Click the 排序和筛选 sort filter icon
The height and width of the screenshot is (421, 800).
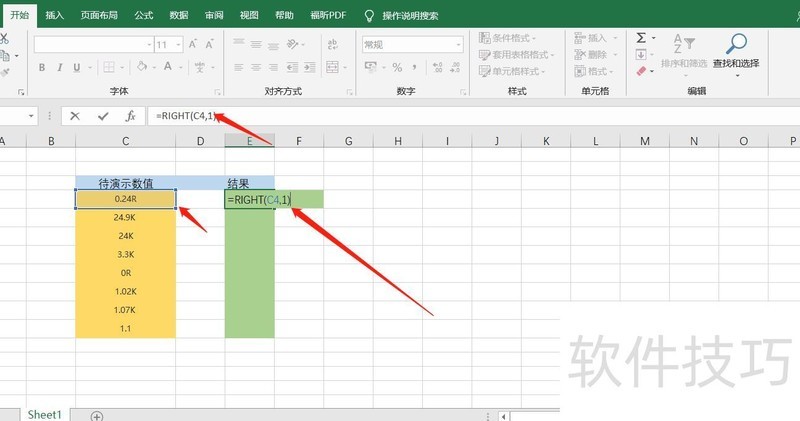pos(684,44)
